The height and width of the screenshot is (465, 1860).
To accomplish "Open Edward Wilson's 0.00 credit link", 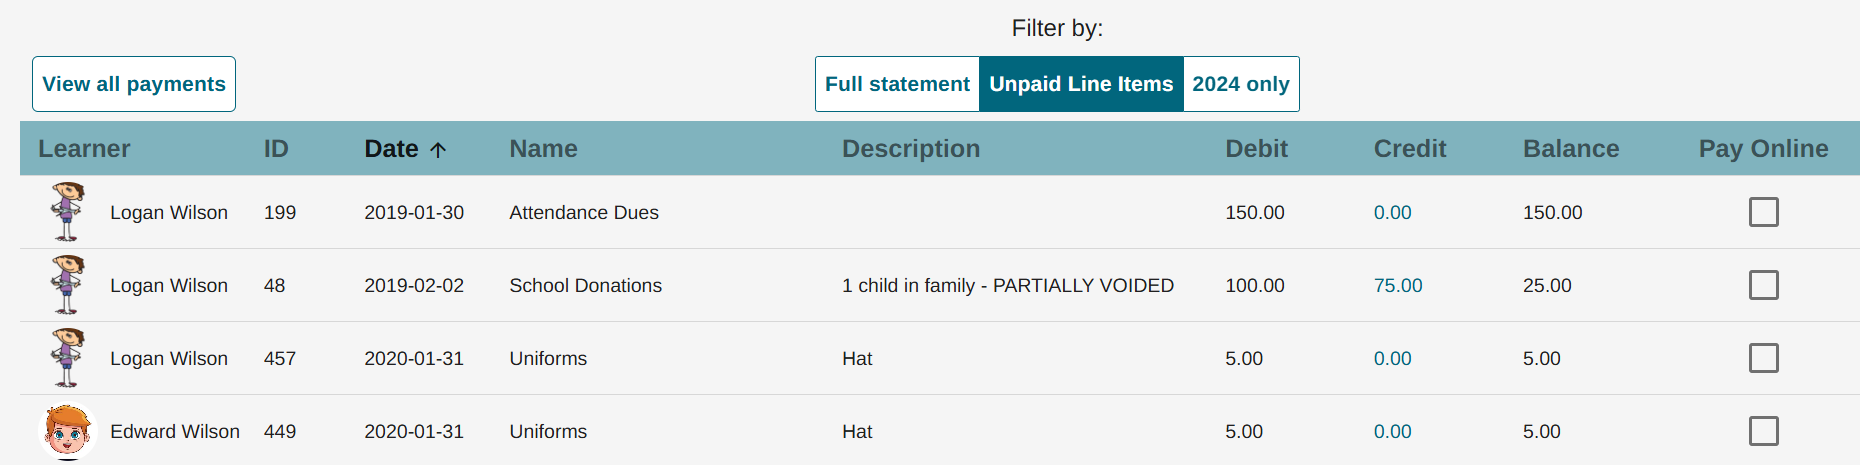I will 1392,431.
